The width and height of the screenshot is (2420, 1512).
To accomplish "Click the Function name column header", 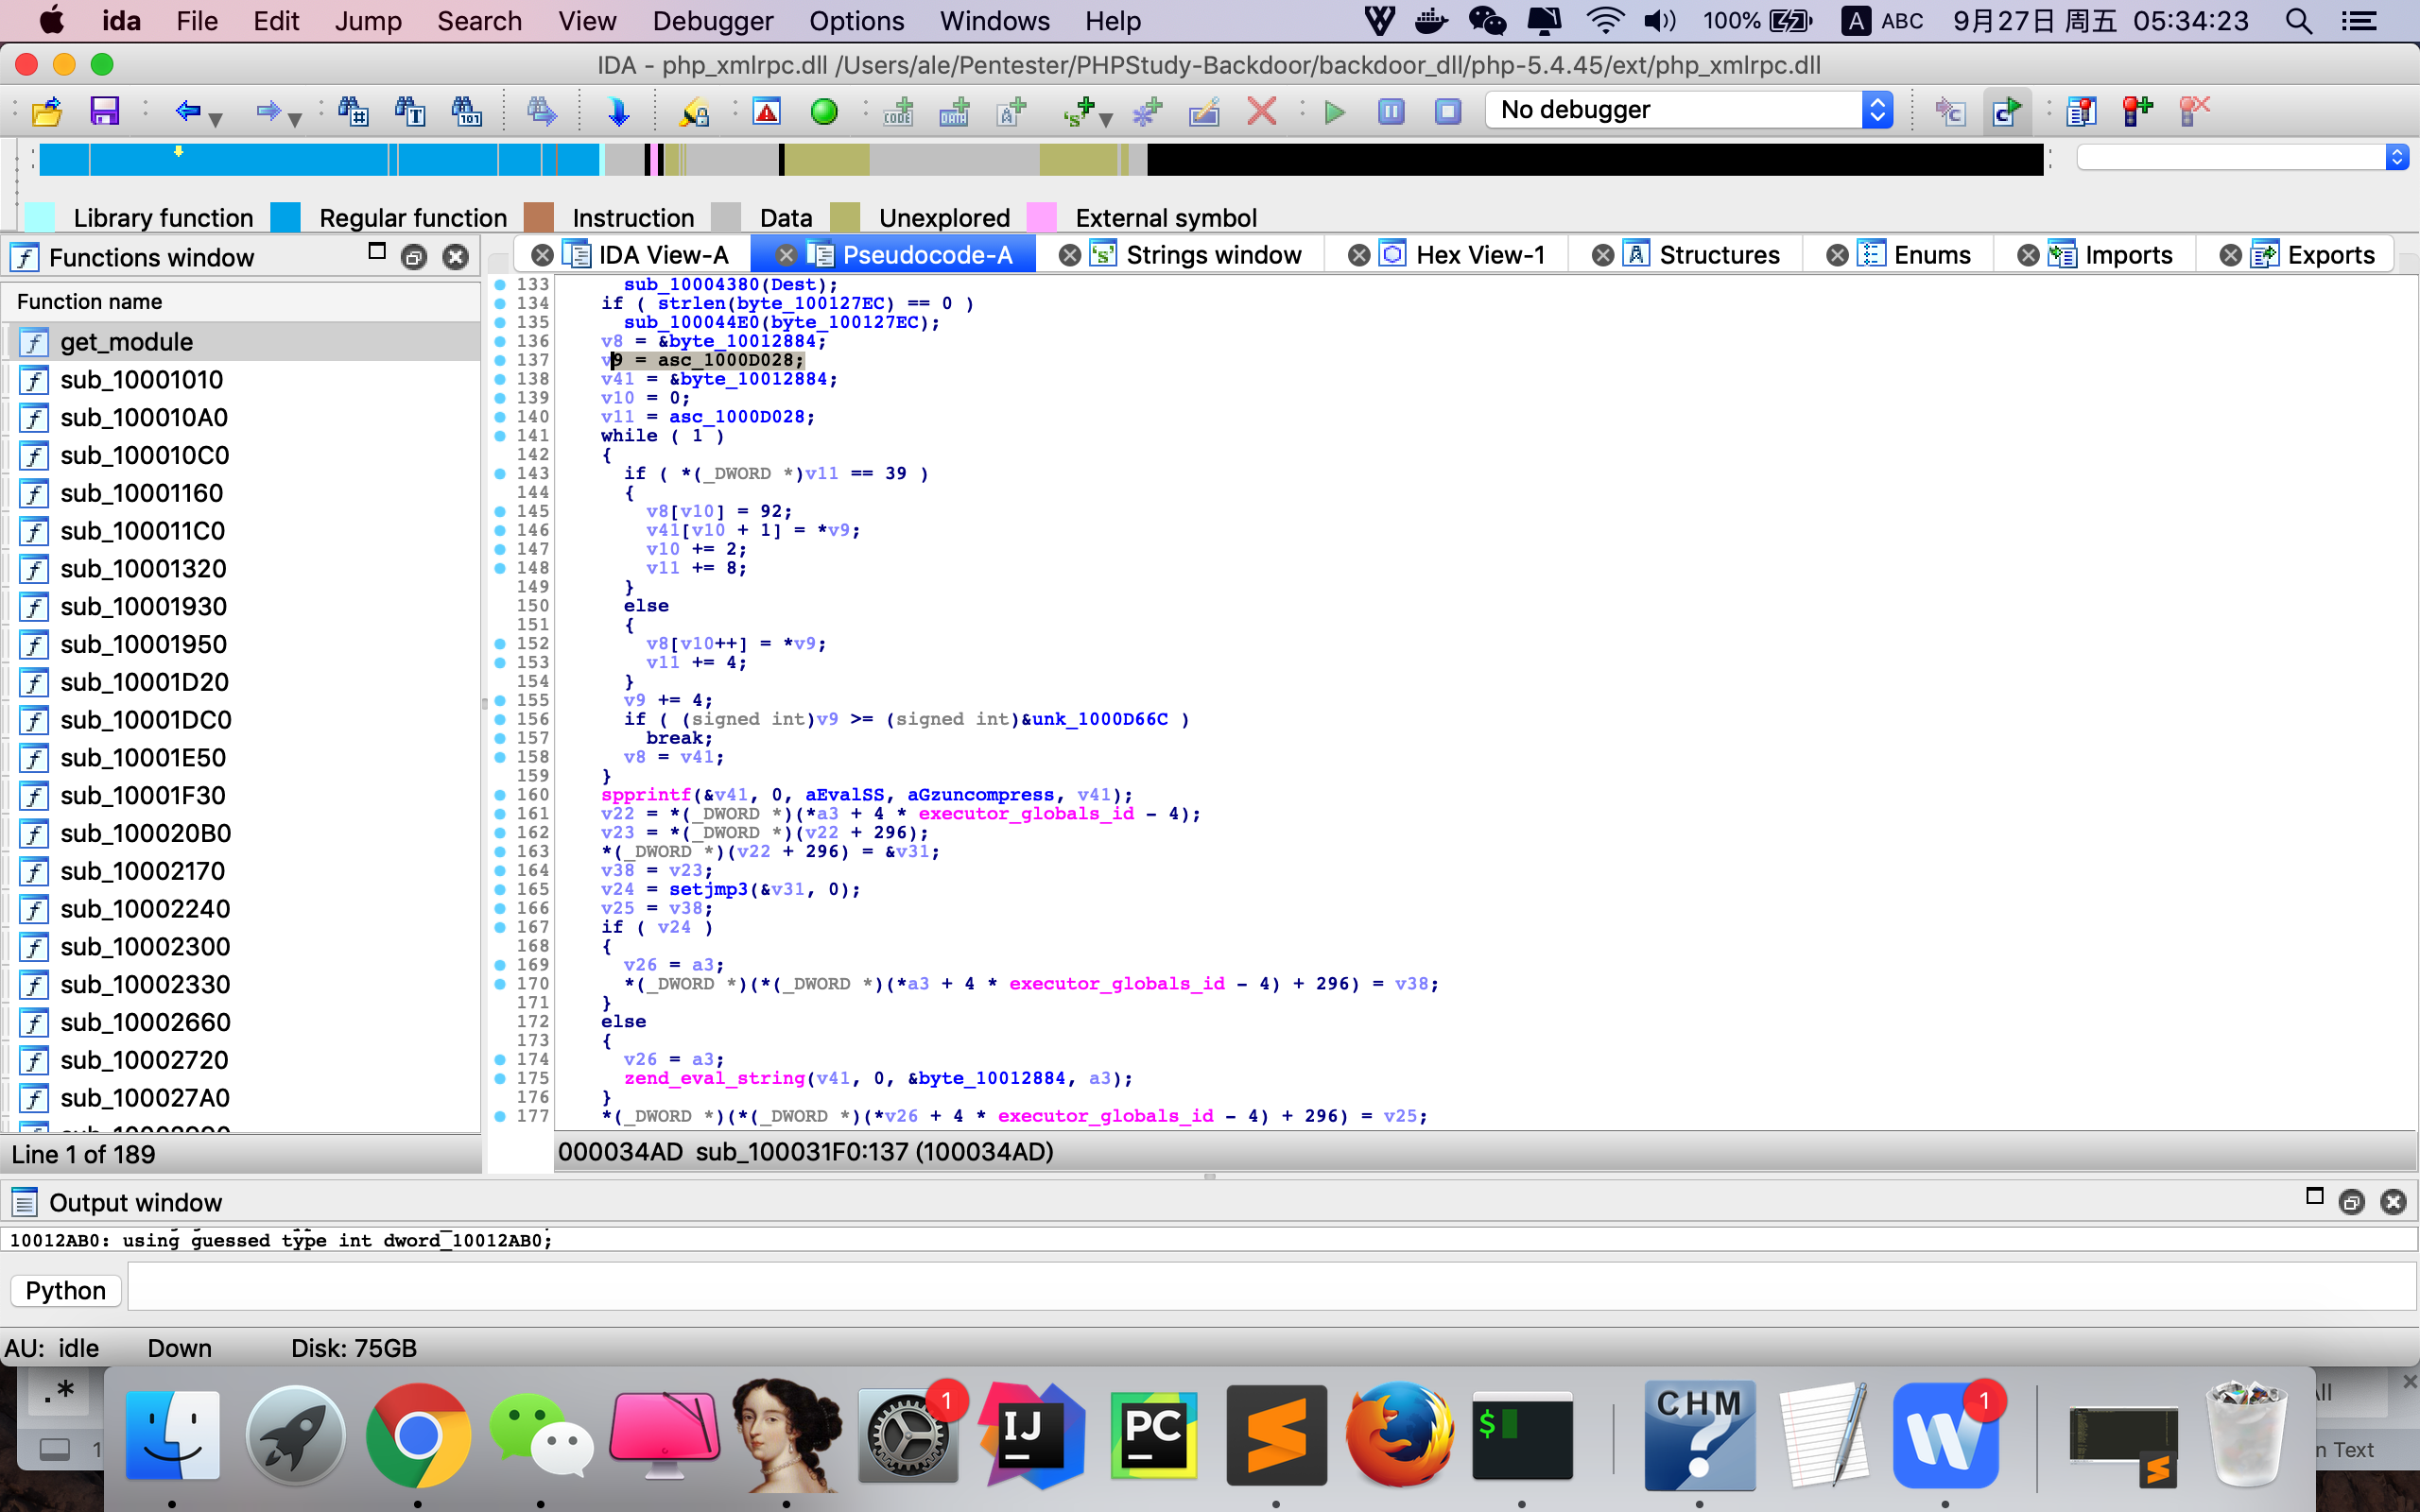I will (x=241, y=301).
